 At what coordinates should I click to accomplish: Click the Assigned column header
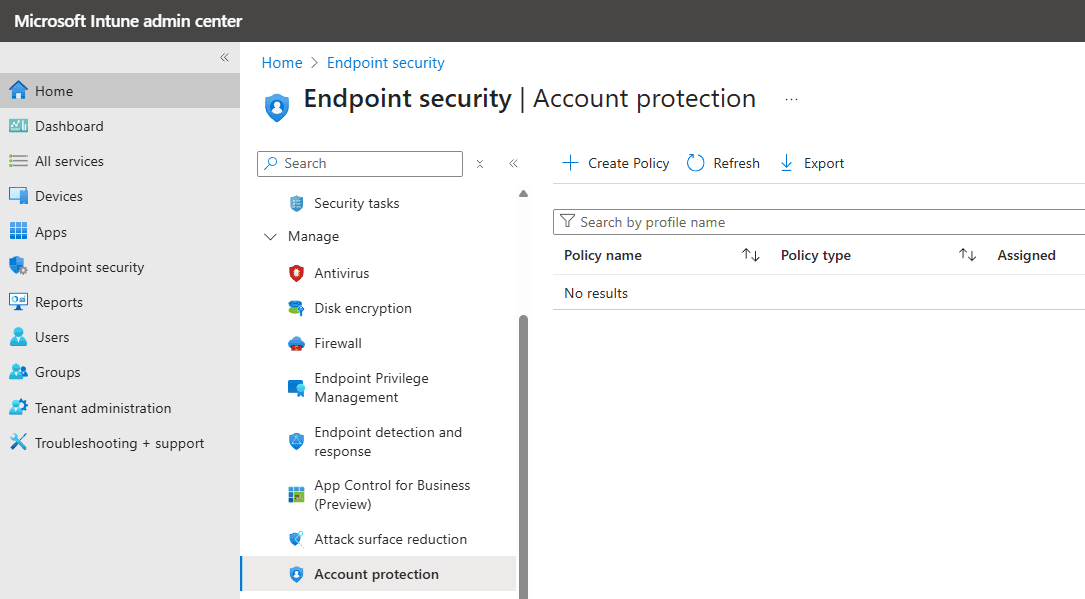click(1026, 255)
